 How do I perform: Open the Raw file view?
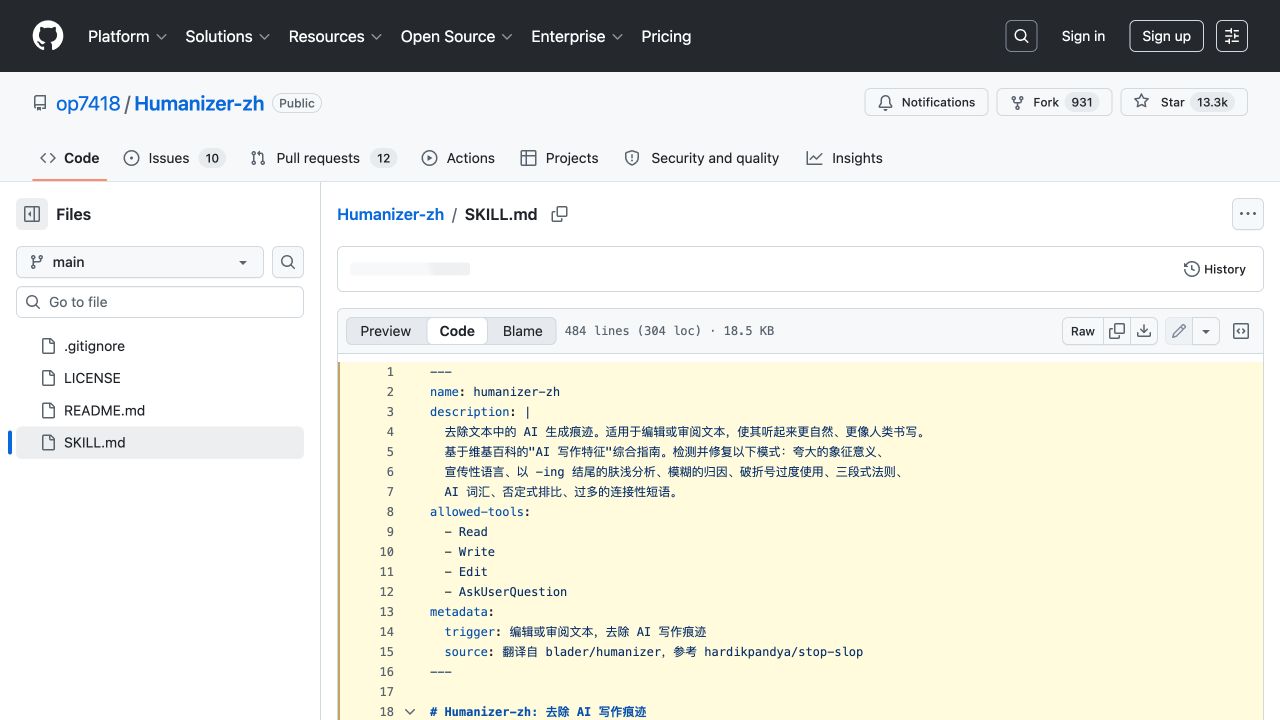tap(1083, 331)
